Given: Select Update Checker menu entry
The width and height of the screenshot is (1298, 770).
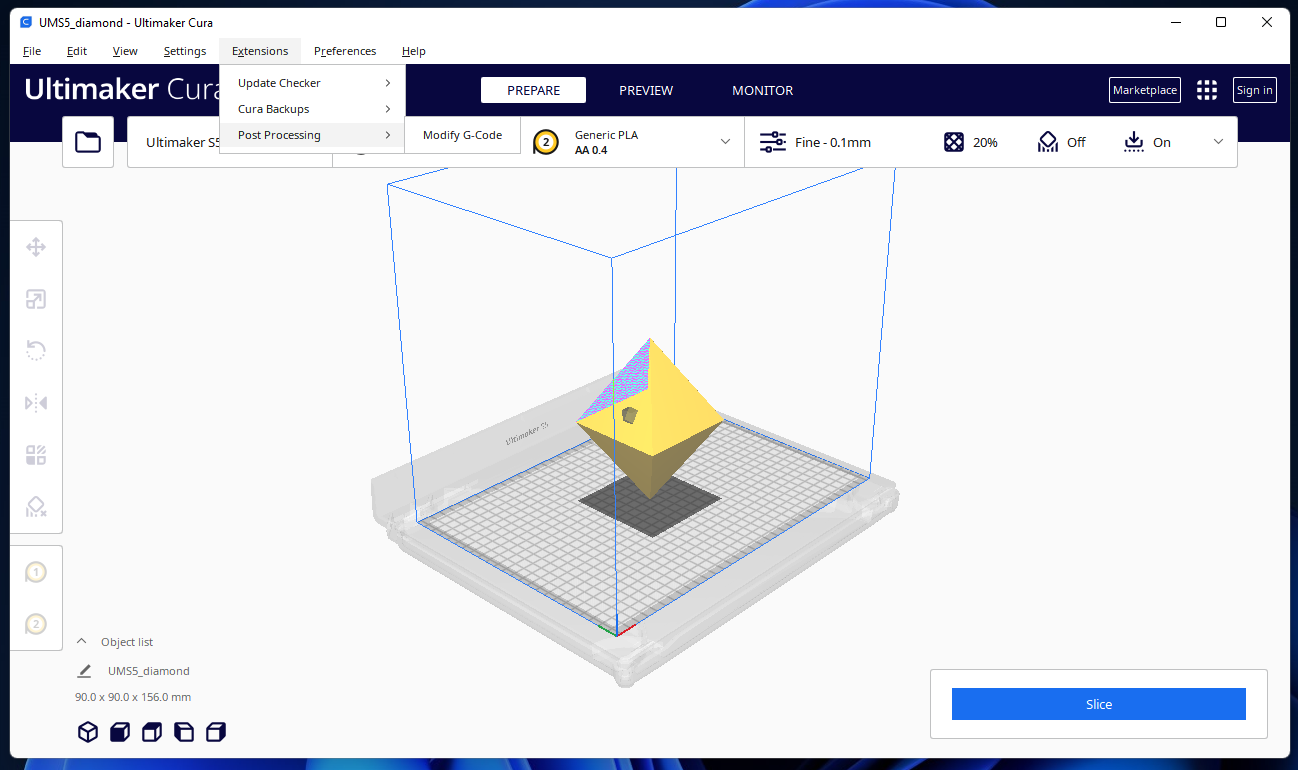Looking at the screenshot, I should (x=312, y=83).
